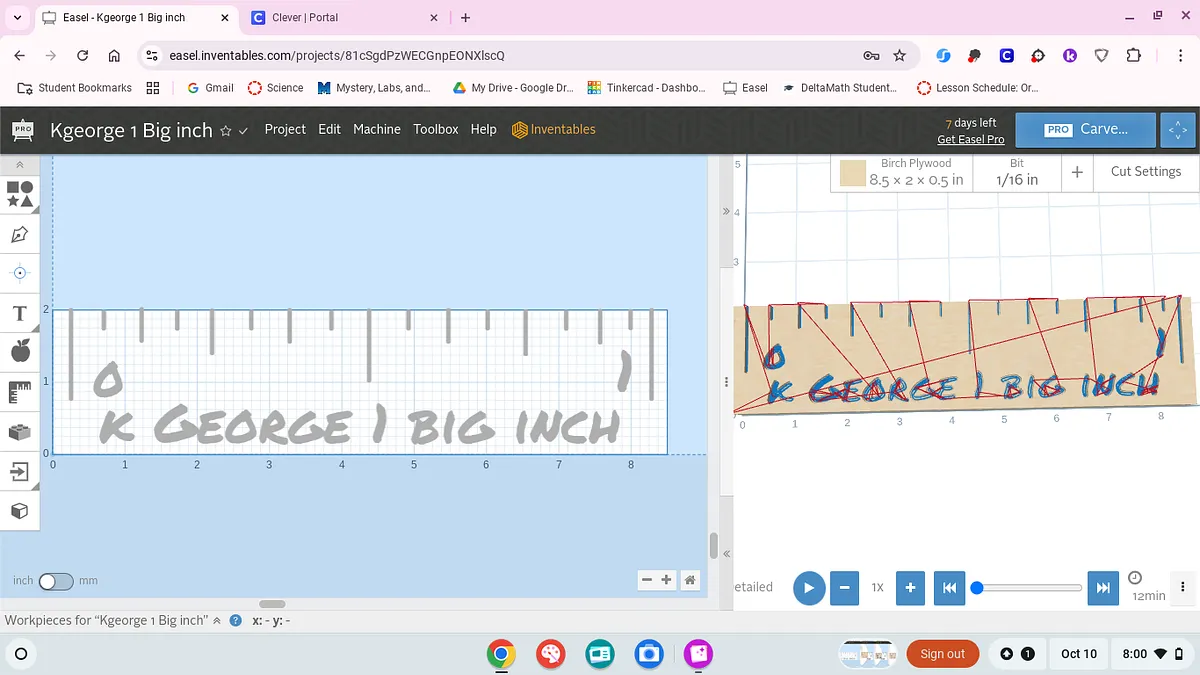Reset canvas view with home icon
Viewport: 1200px width, 675px height.
tap(689, 580)
